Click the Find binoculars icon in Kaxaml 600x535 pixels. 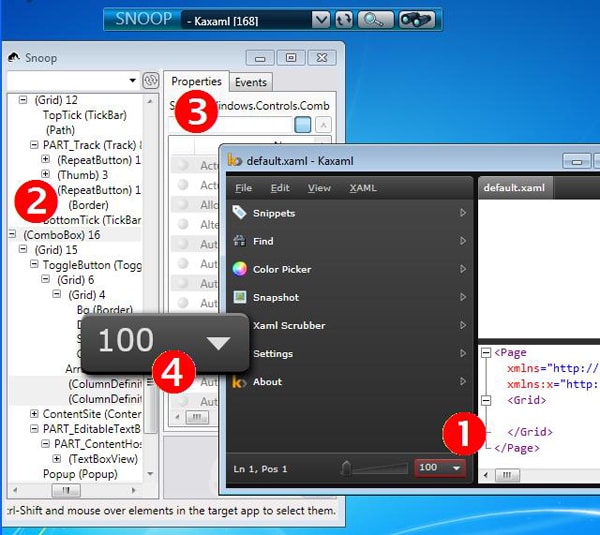240,241
